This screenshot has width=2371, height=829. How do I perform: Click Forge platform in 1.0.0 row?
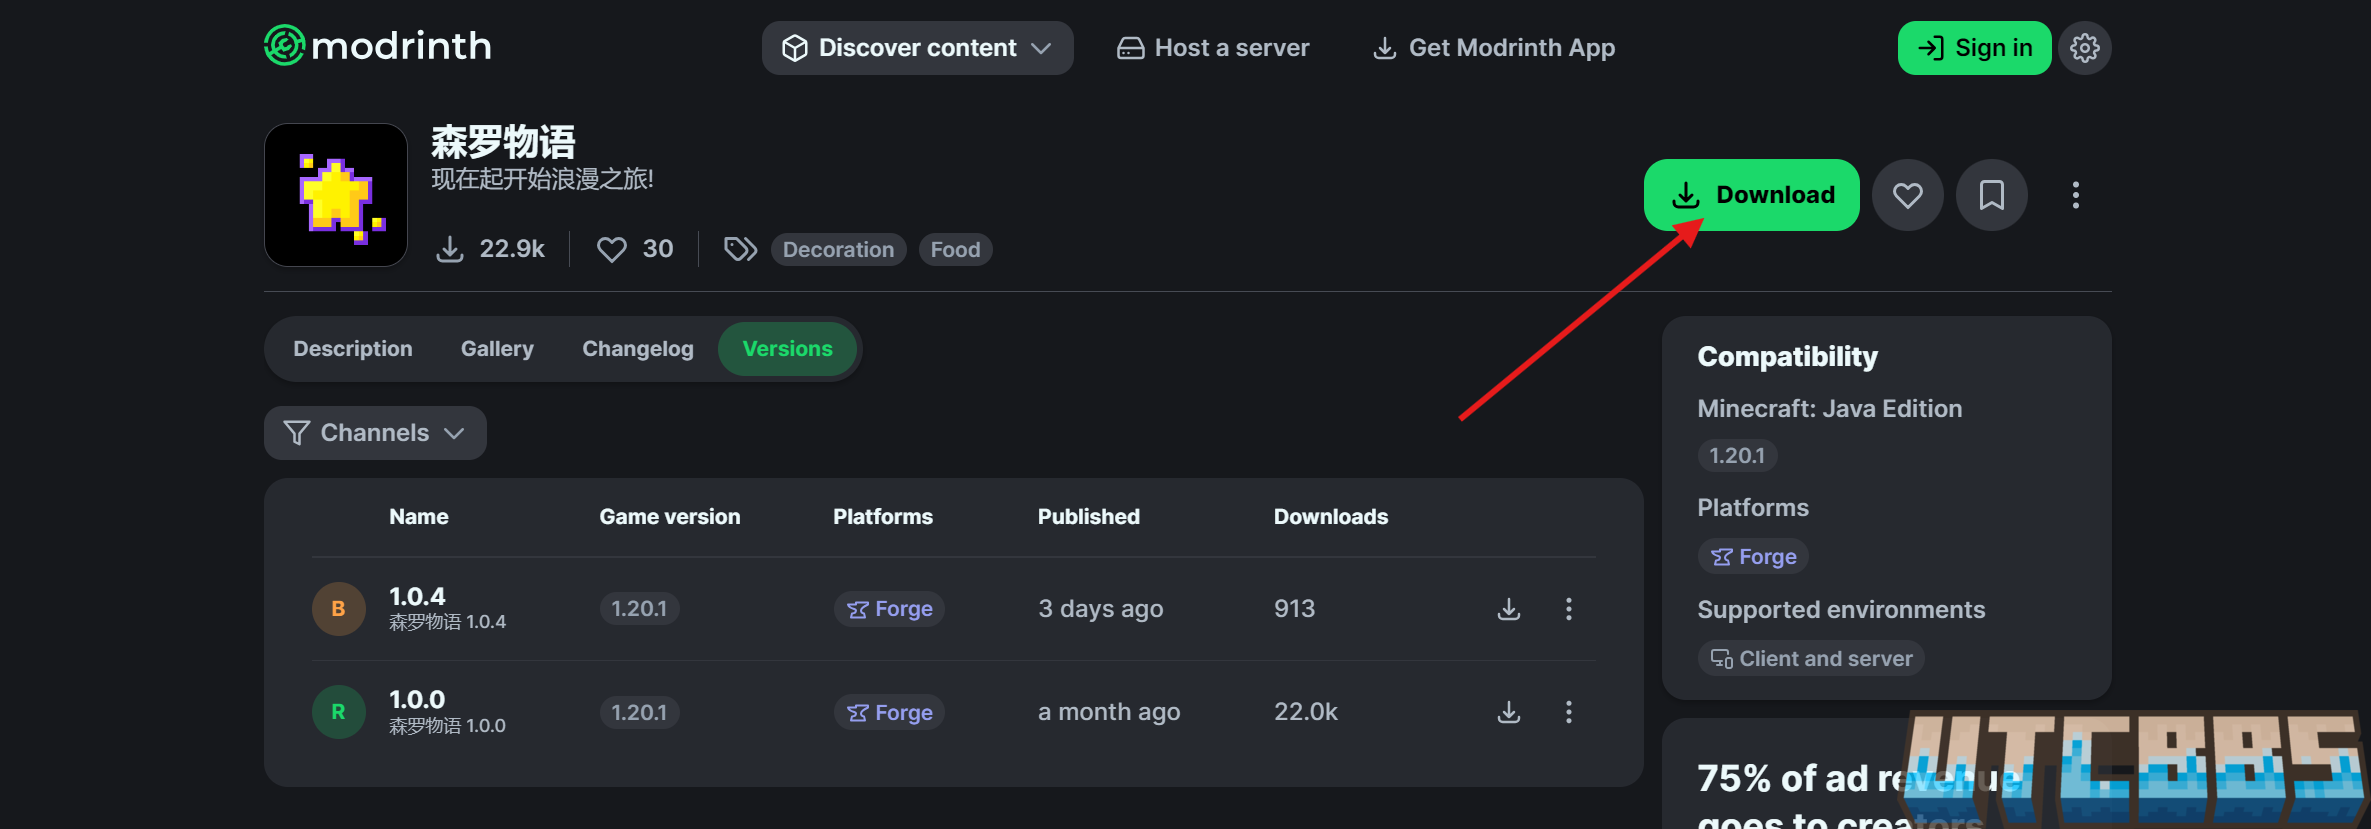point(889,712)
